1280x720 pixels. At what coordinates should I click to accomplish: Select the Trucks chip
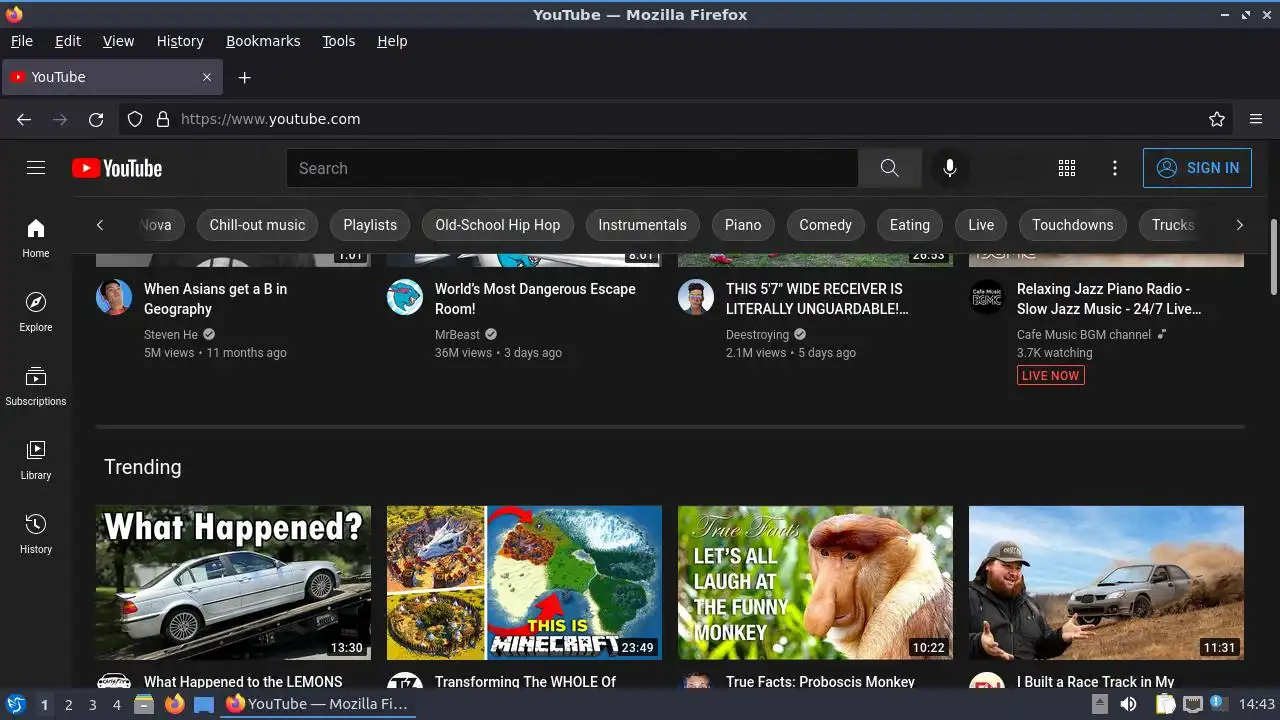pyautogui.click(x=1173, y=225)
